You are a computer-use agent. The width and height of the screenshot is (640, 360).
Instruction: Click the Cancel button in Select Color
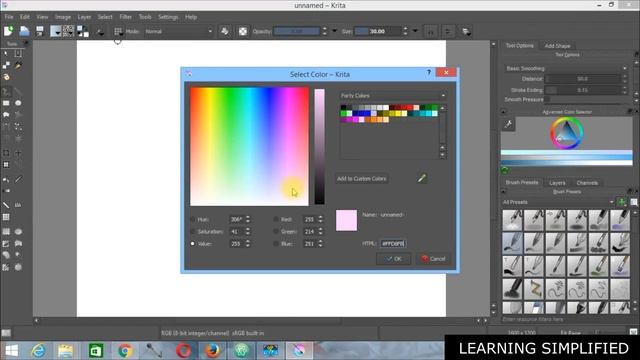433,258
